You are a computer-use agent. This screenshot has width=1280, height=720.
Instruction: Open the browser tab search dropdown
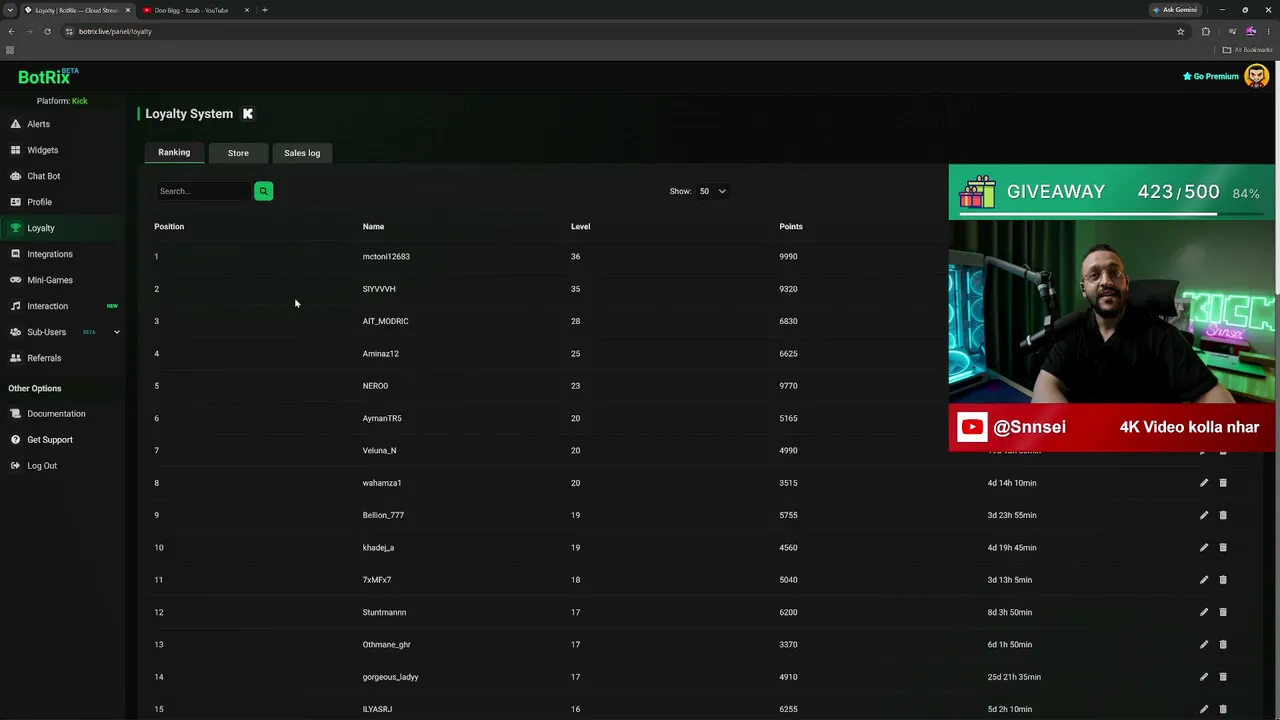(x=10, y=10)
